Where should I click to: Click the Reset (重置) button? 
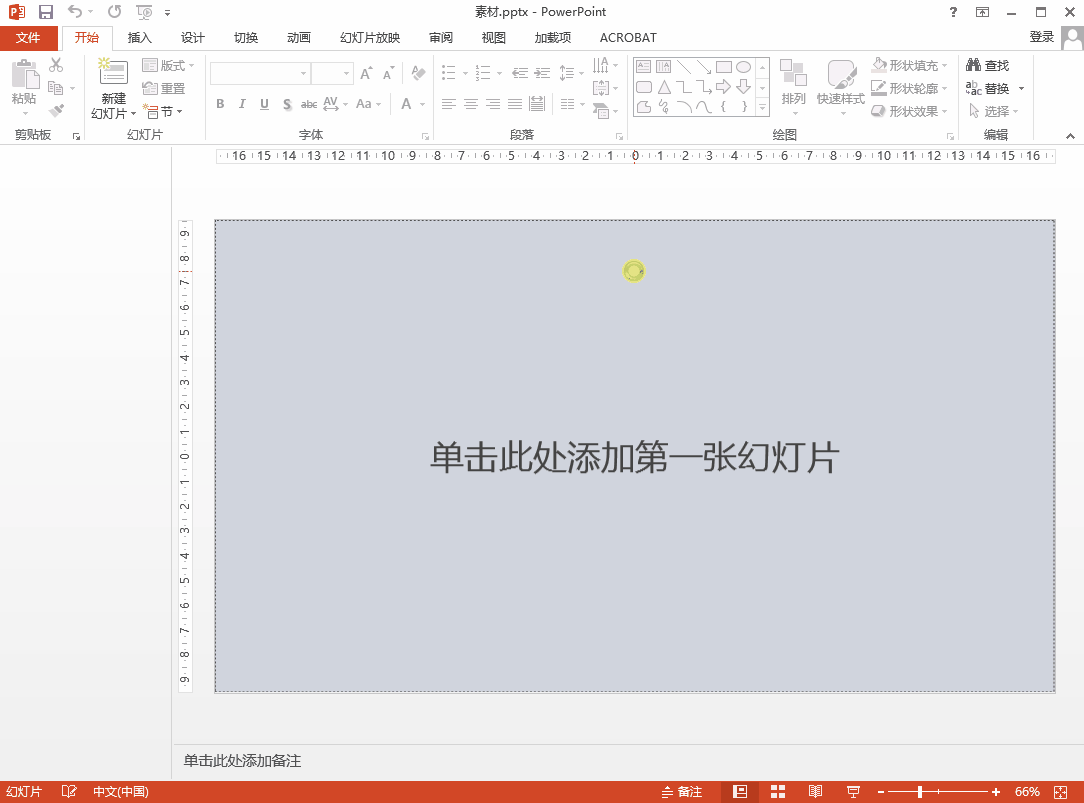(163, 88)
